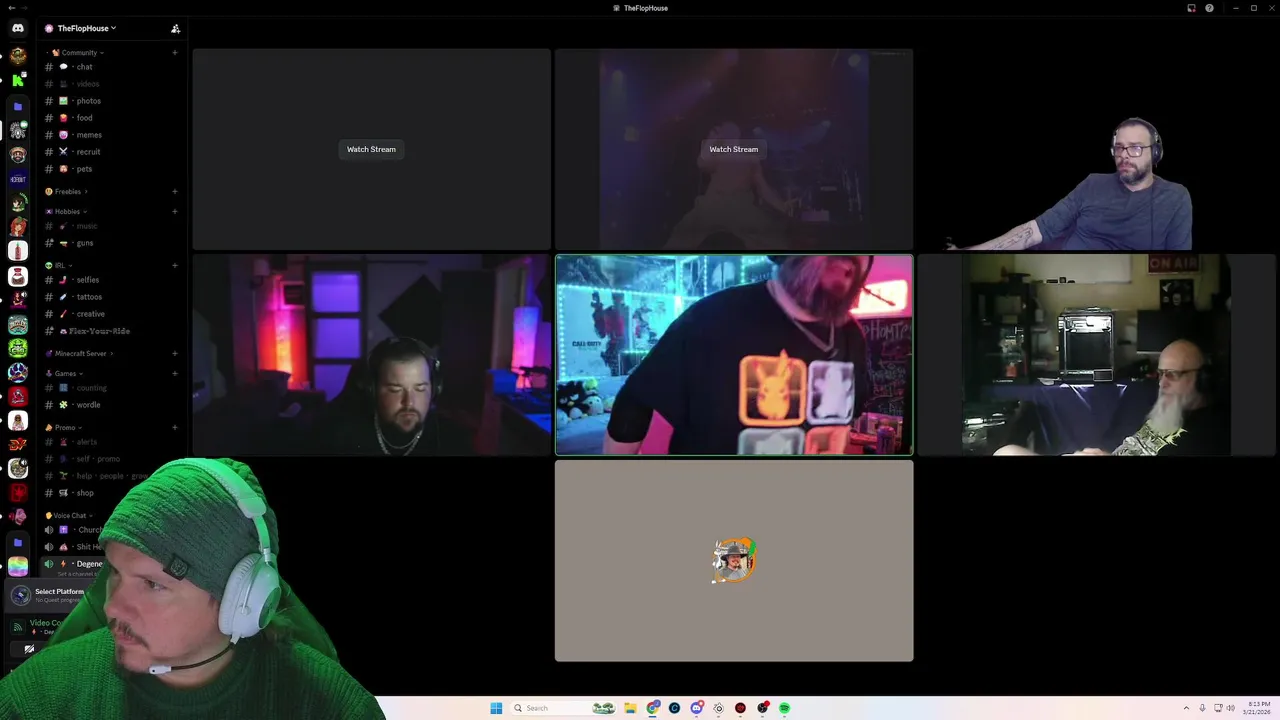Image resolution: width=1280 pixels, height=720 pixels.
Task: Add a channel in Freebies category
Action: [174, 191]
